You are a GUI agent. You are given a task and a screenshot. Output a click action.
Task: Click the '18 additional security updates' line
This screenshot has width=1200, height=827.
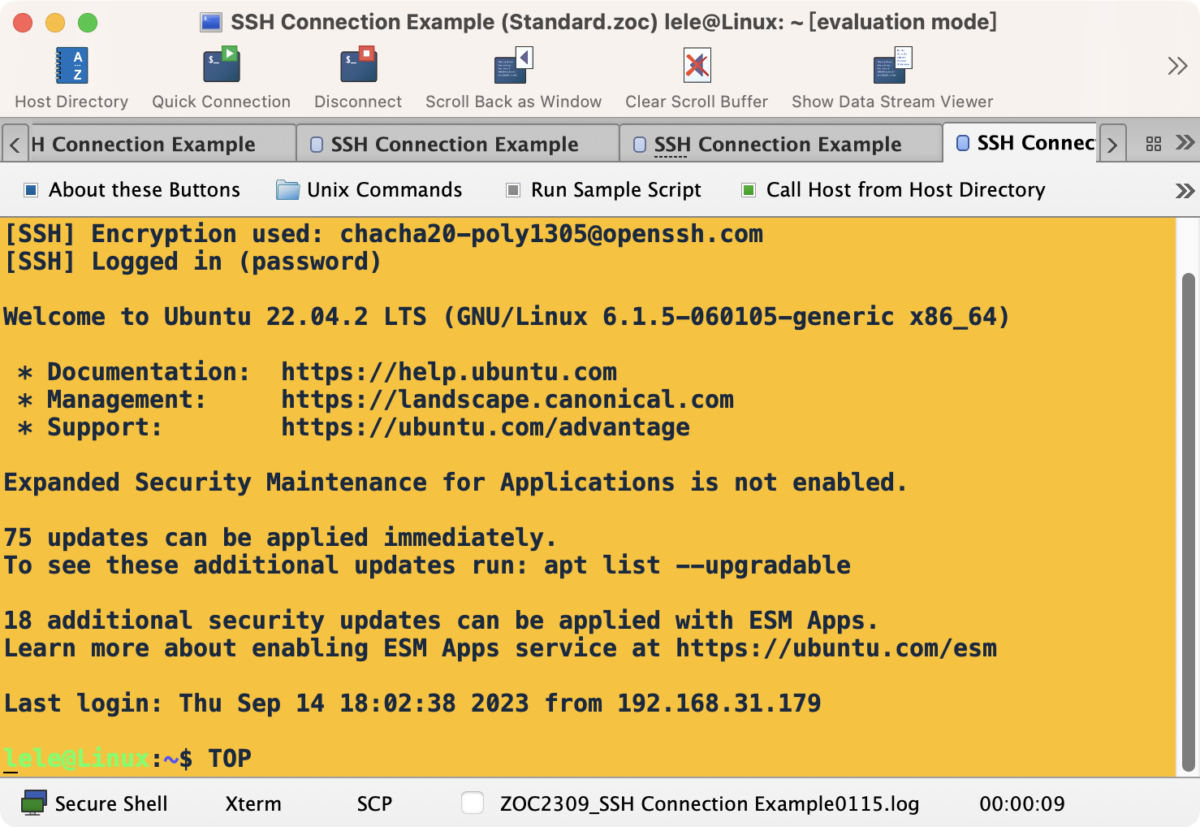click(442, 620)
